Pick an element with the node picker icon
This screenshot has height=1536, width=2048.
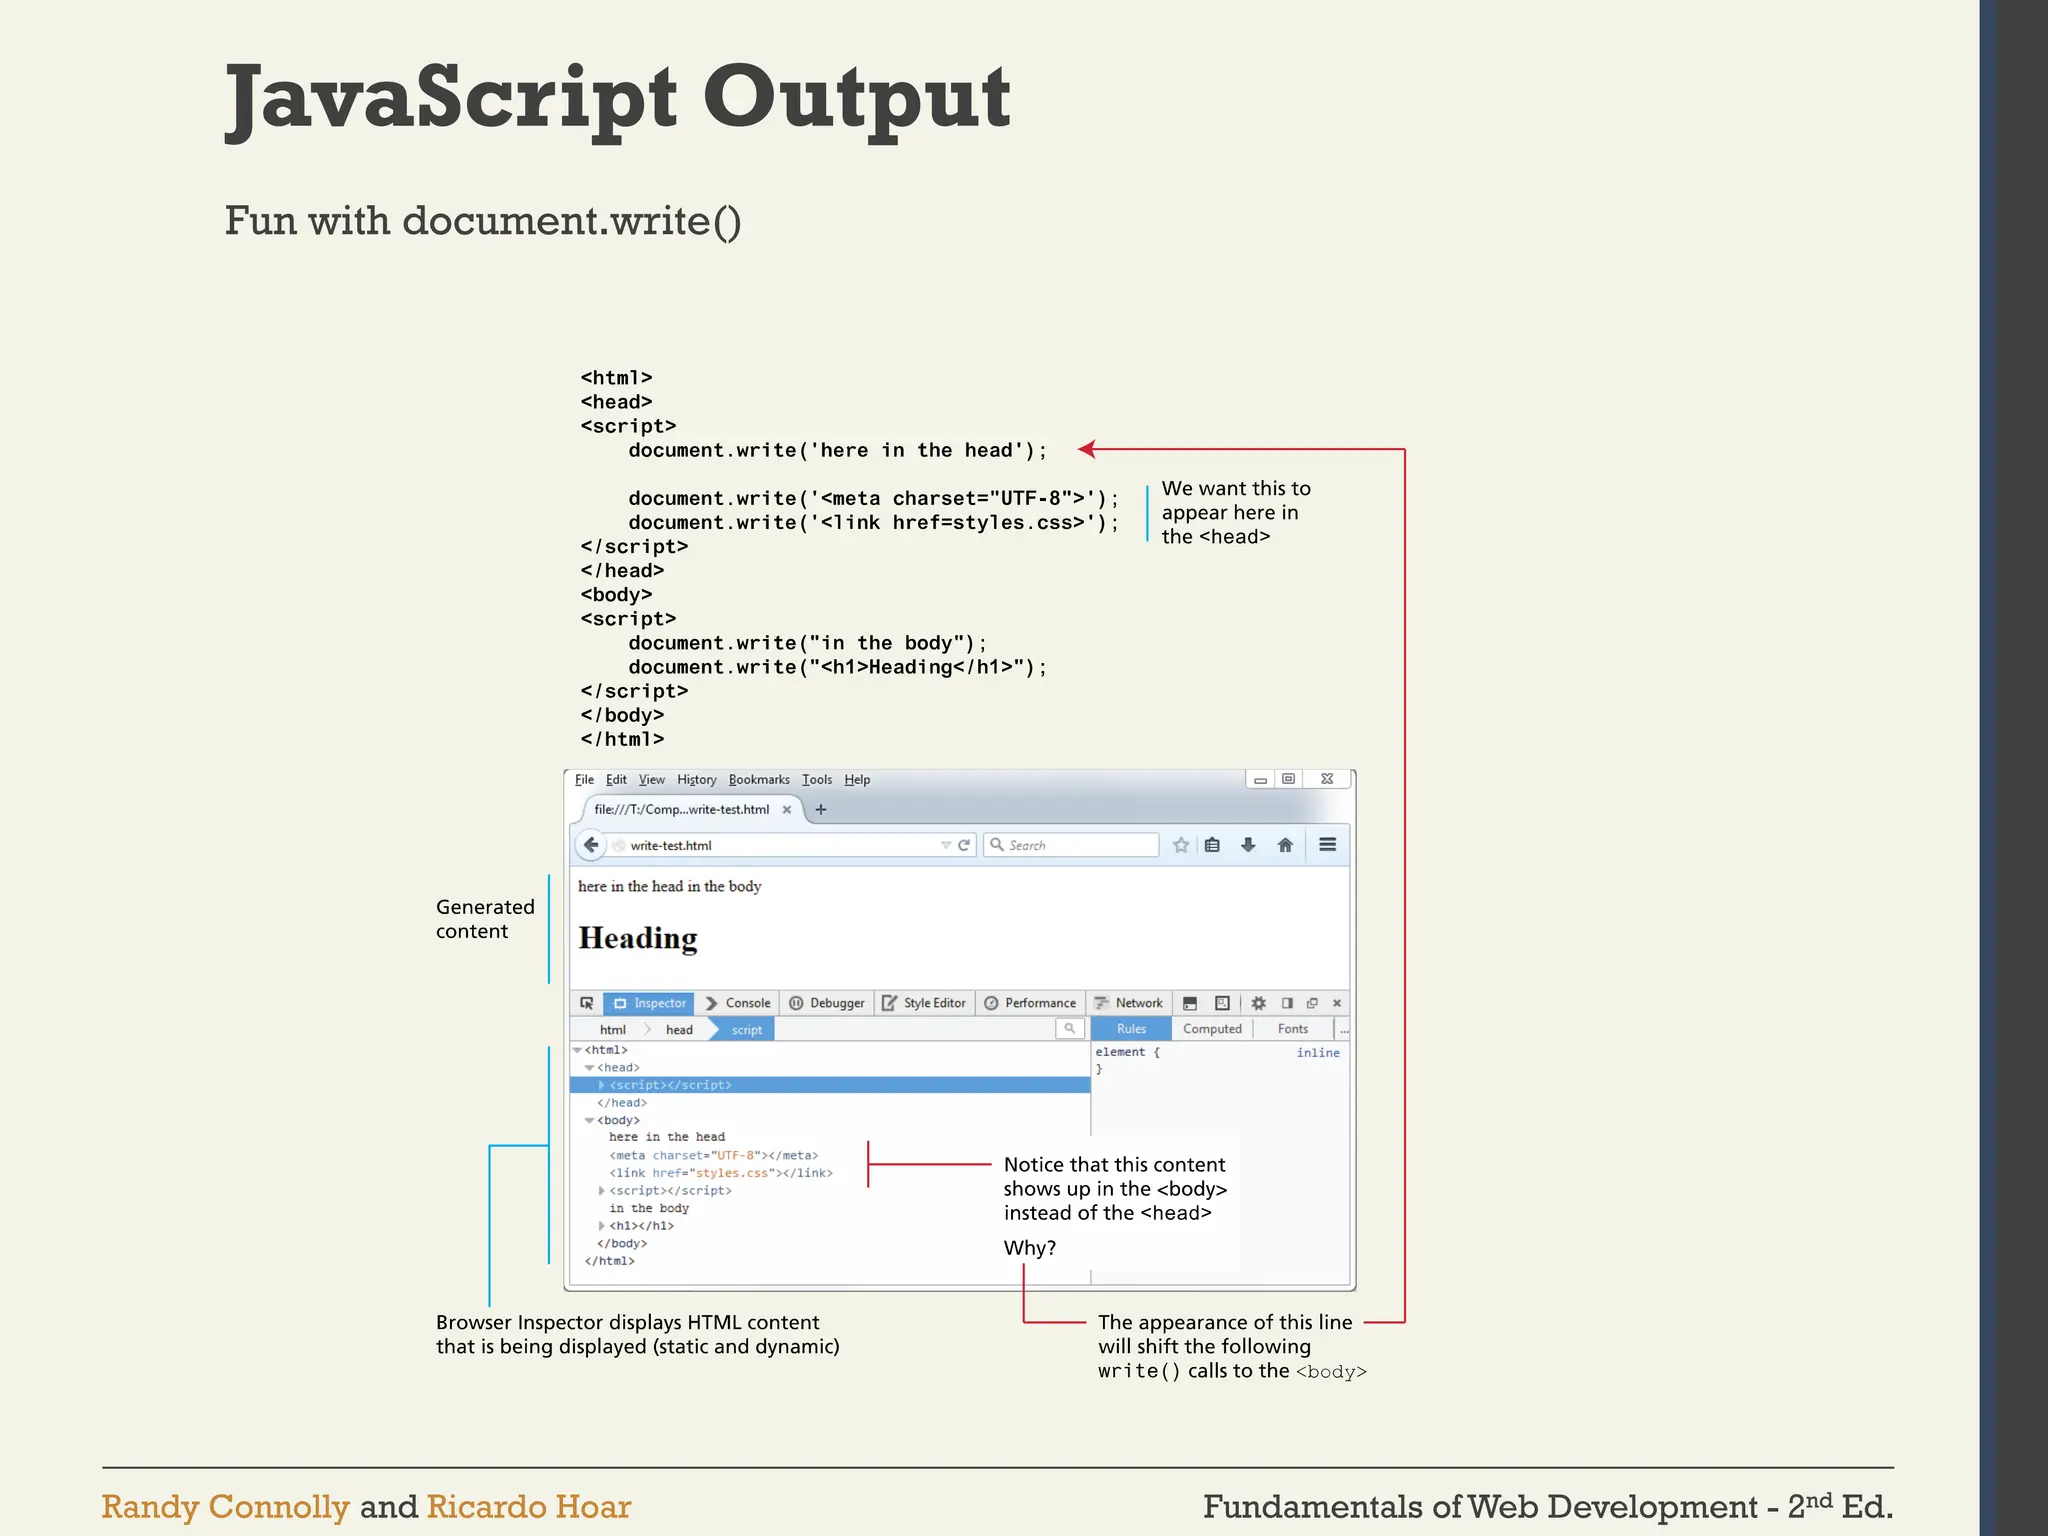click(587, 1003)
